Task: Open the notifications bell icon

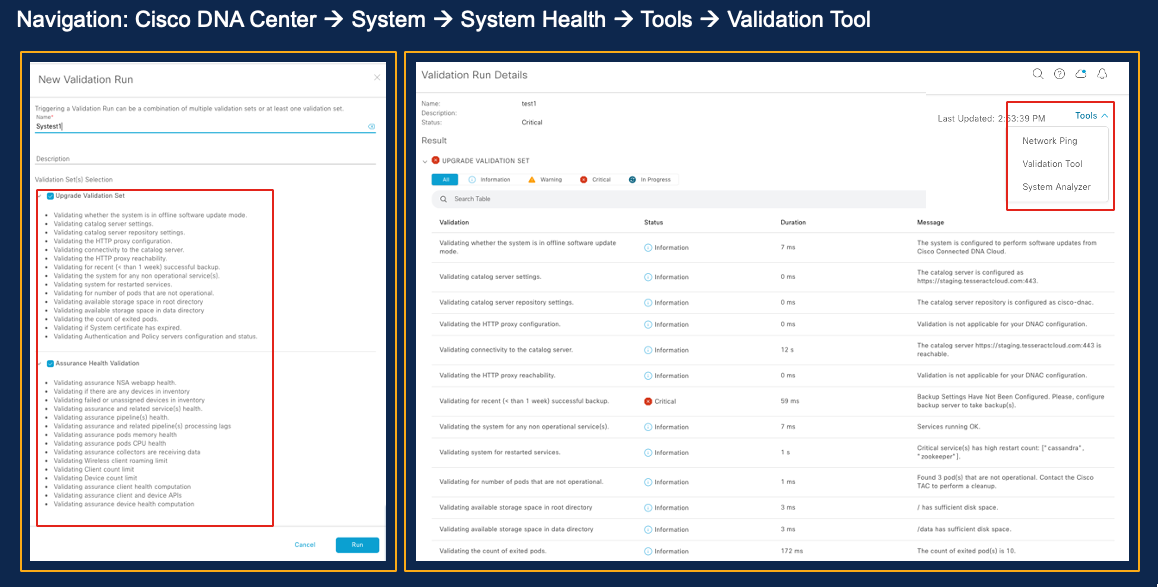Action: point(1102,74)
